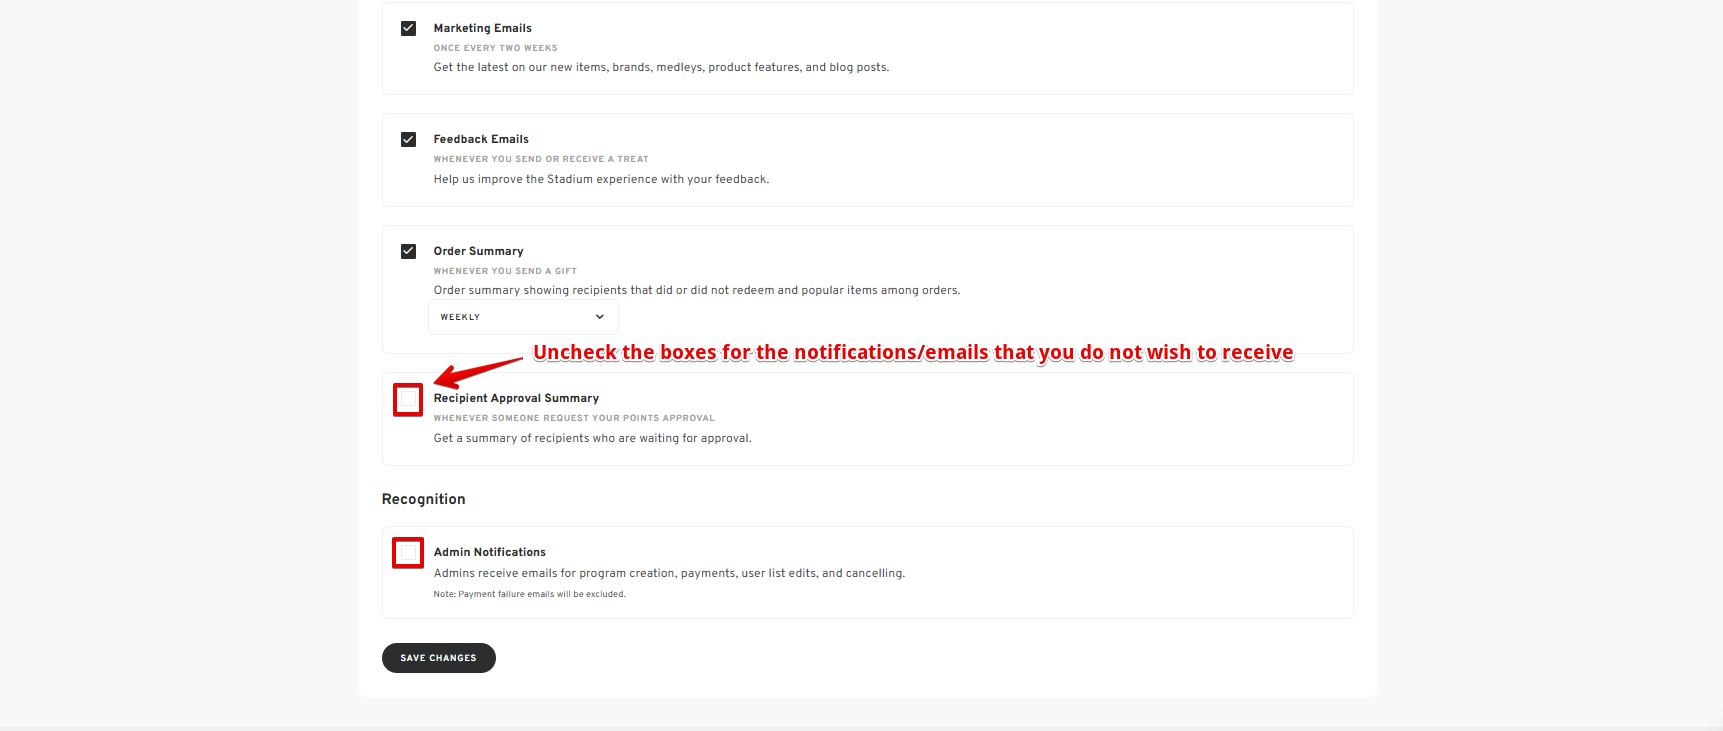
Task: Click the 'Whenever you send or receive a treat' text
Action: pyautogui.click(x=540, y=159)
